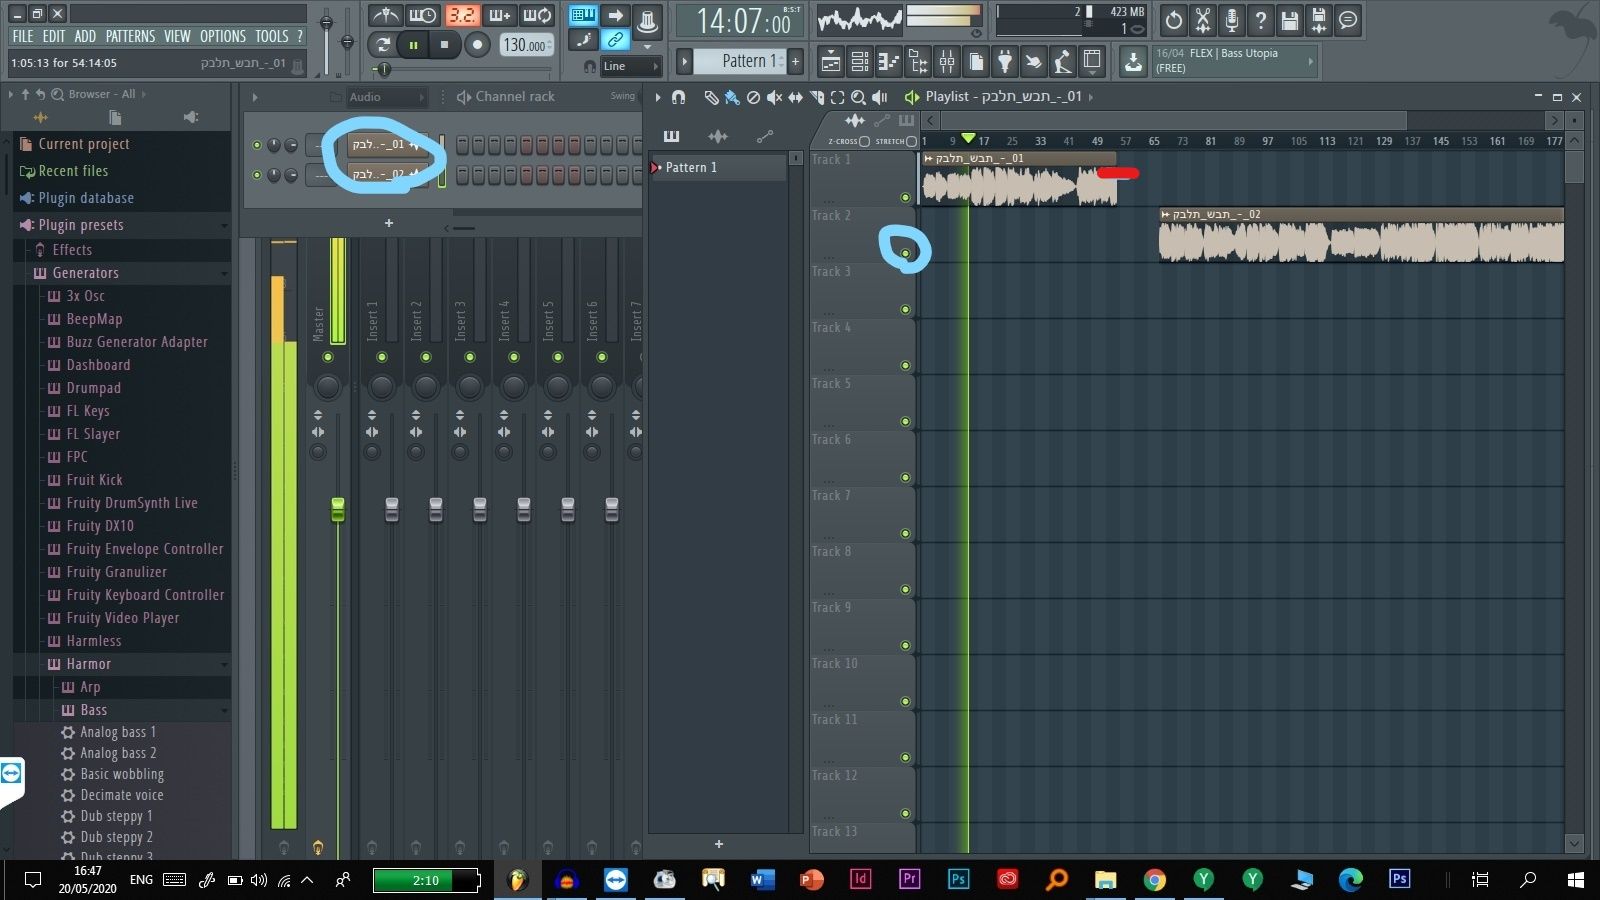
Task: Select the Slice tool in playlist toolbar
Action: click(816, 97)
